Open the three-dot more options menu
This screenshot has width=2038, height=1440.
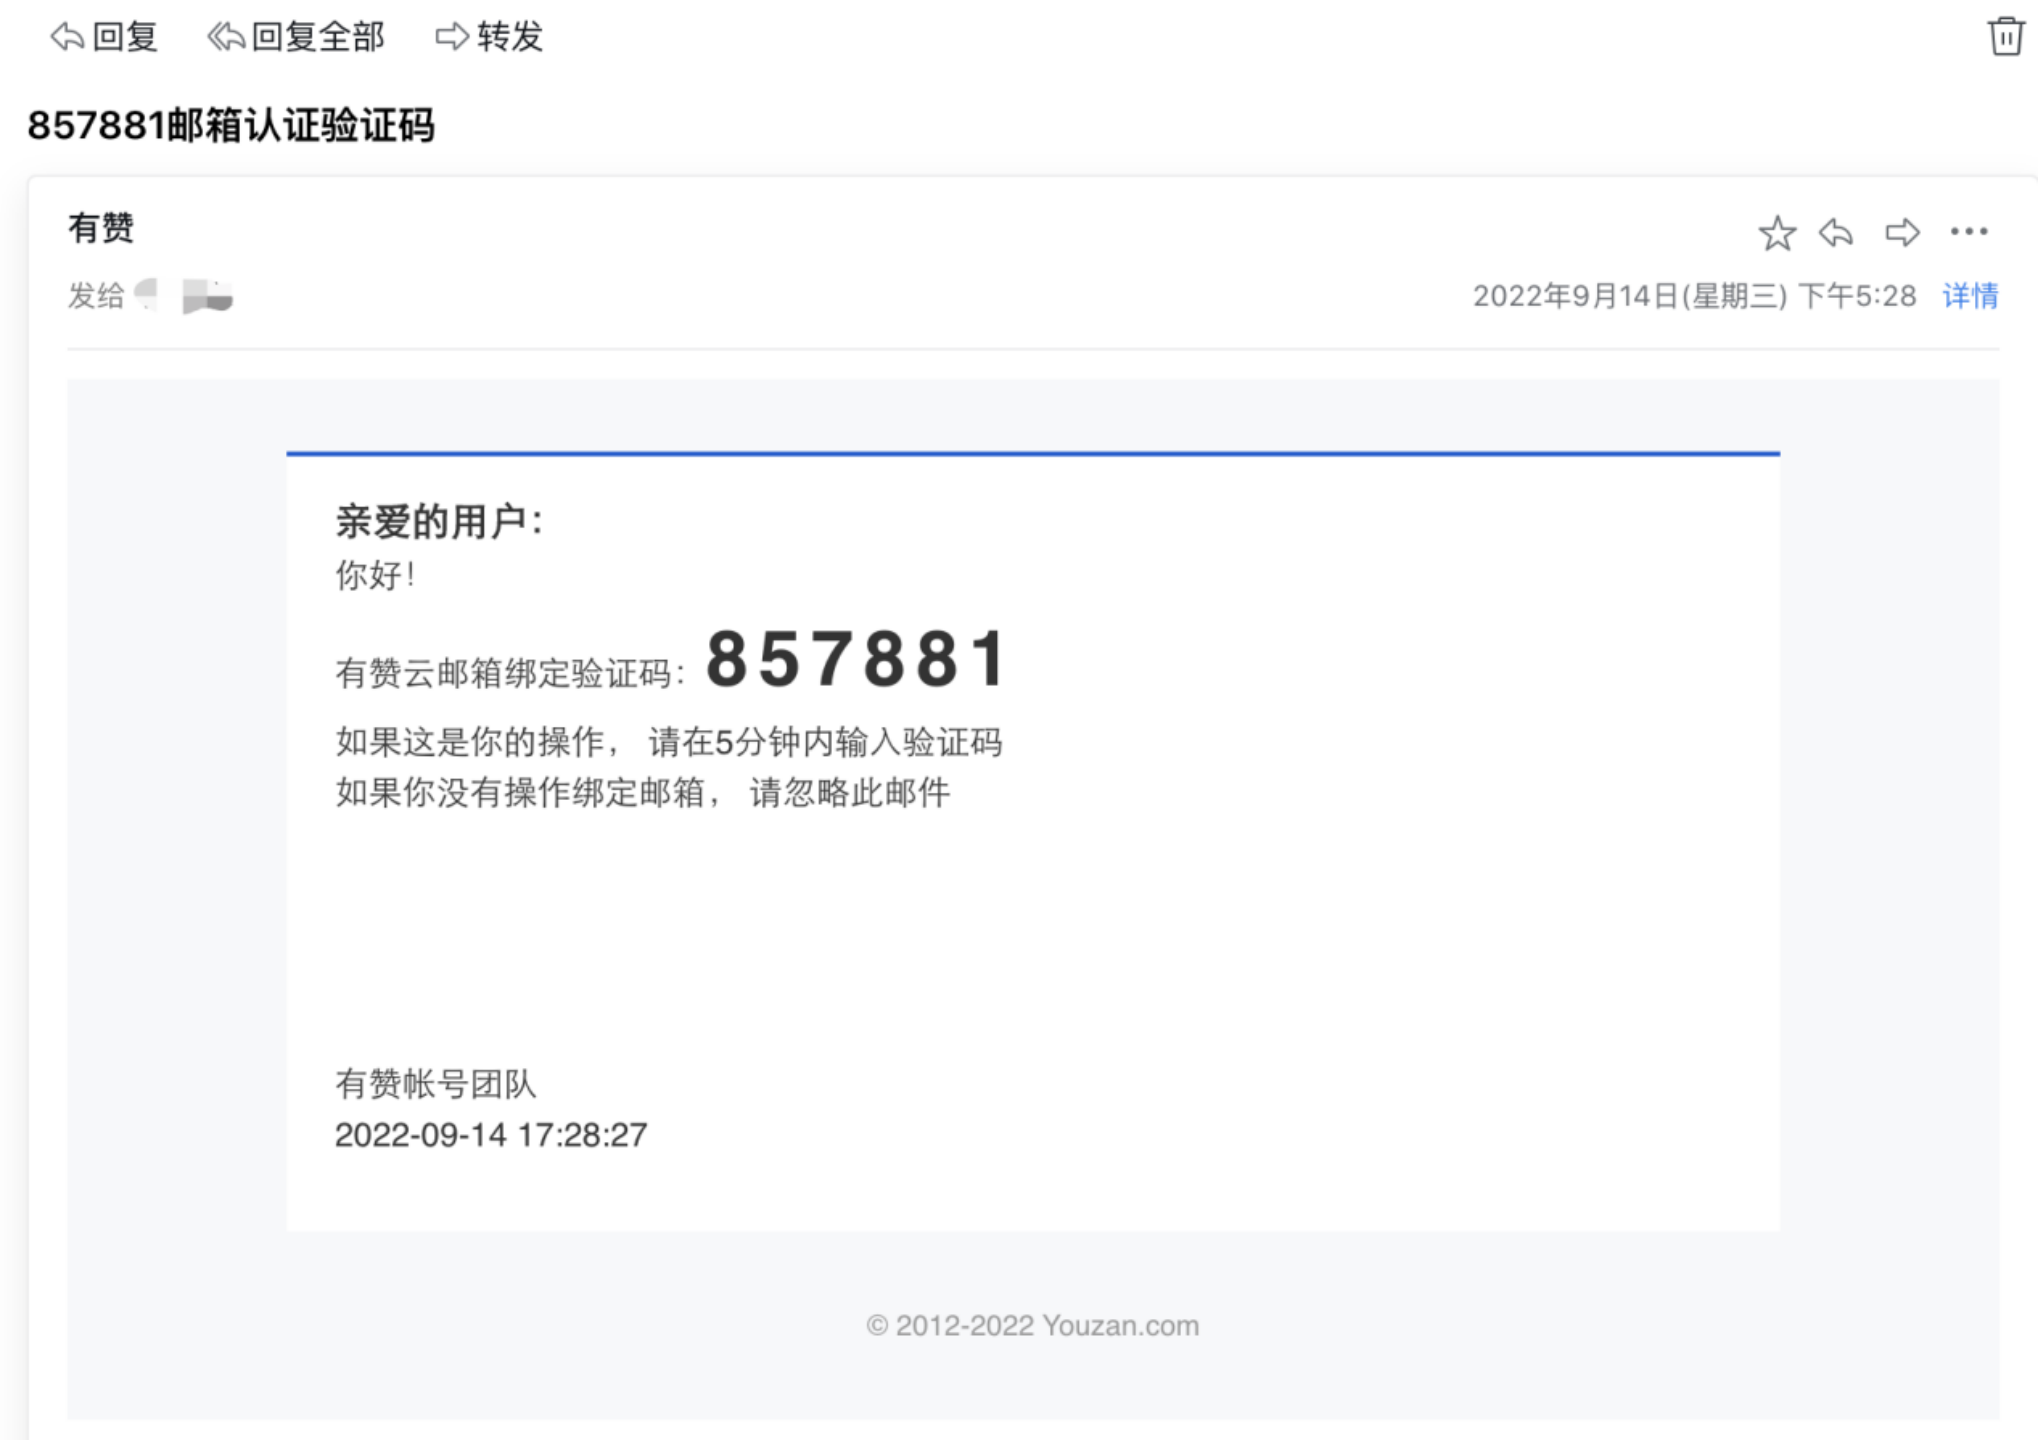pyautogui.click(x=1968, y=232)
